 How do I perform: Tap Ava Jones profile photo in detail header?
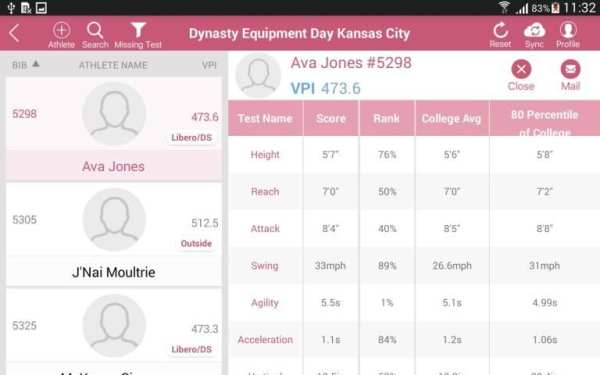click(258, 75)
